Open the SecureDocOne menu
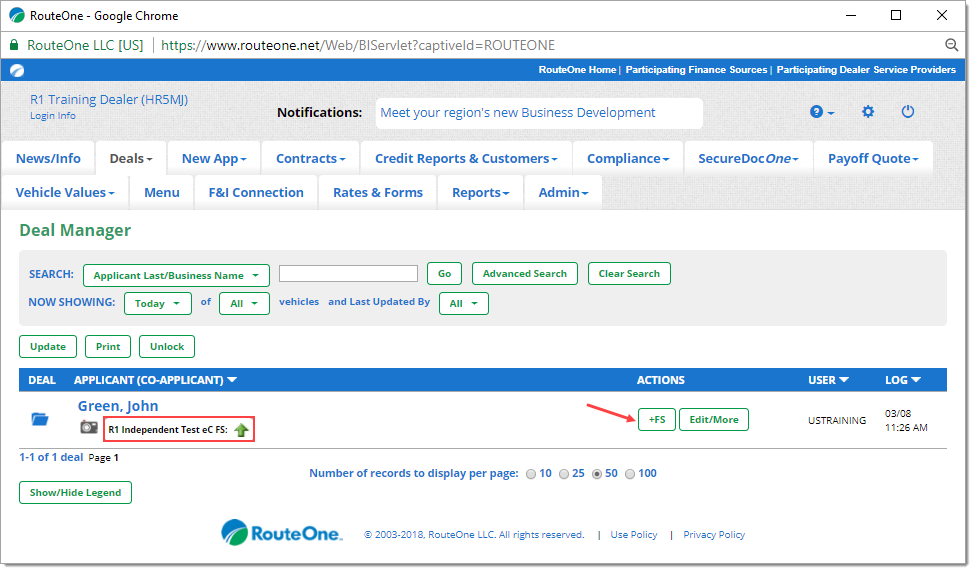 click(748, 158)
